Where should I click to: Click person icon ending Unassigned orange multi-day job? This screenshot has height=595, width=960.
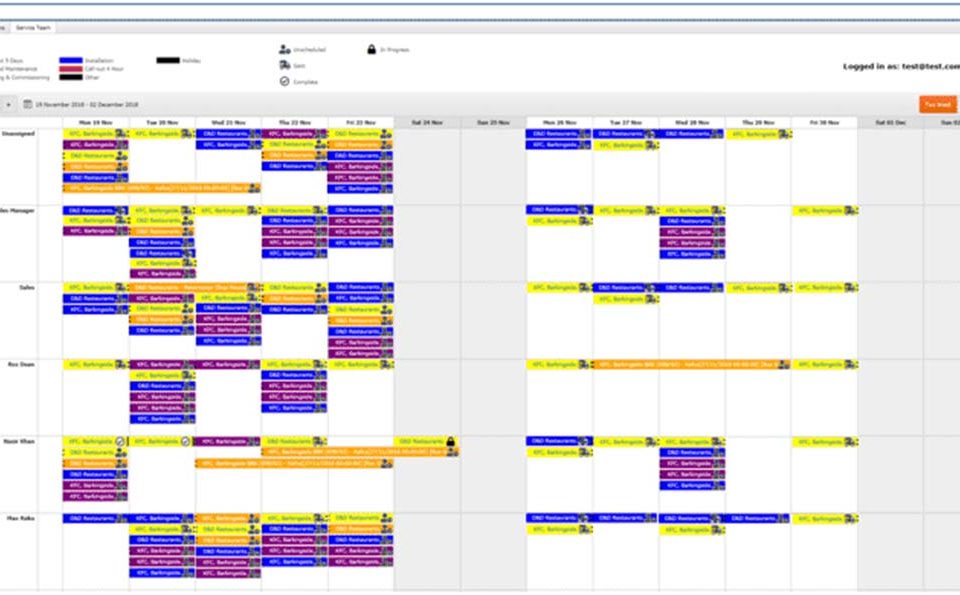tap(254, 189)
